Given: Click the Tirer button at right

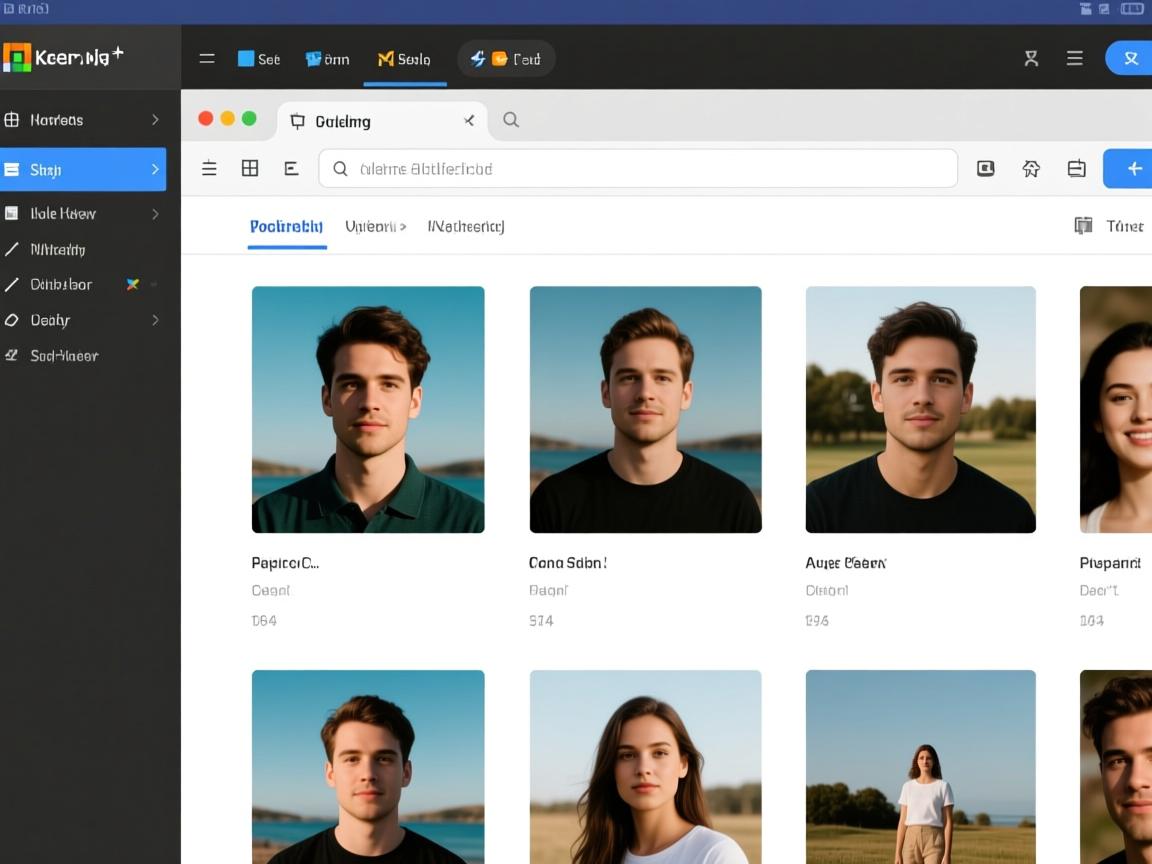Looking at the screenshot, I should [1109, 226].
